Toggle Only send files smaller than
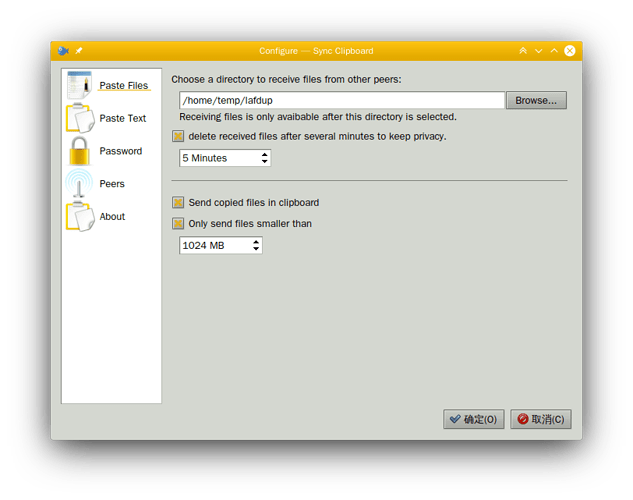633x500 pixels. (179, 224)
